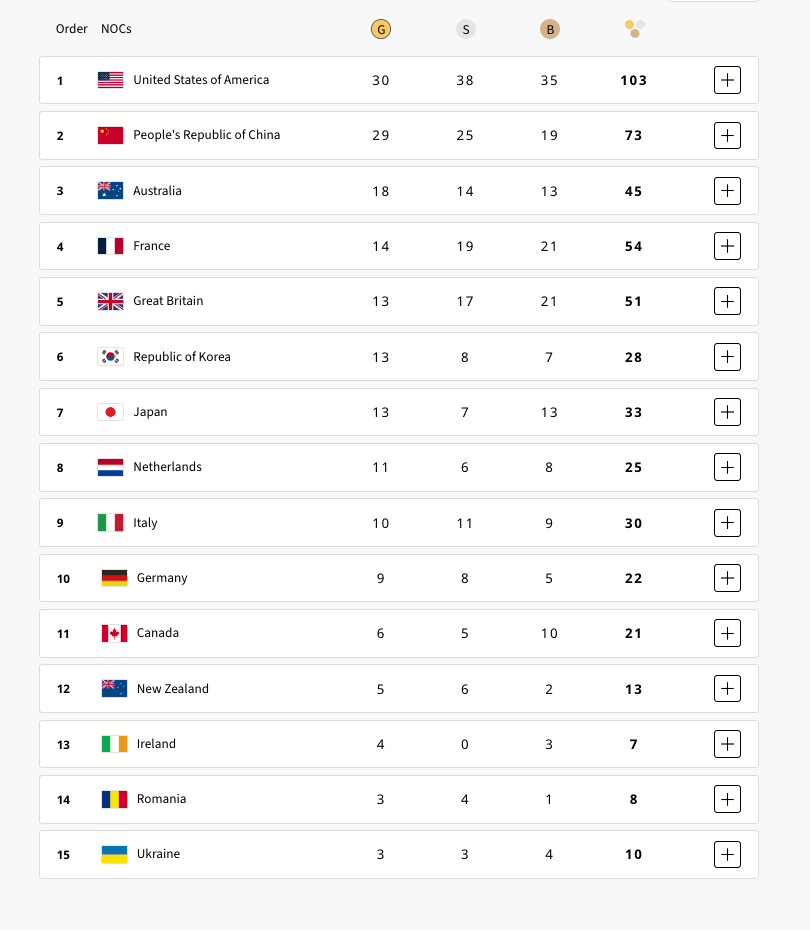Click the silver medal column icon
The image size is (810, 930).
coord(465,29)
